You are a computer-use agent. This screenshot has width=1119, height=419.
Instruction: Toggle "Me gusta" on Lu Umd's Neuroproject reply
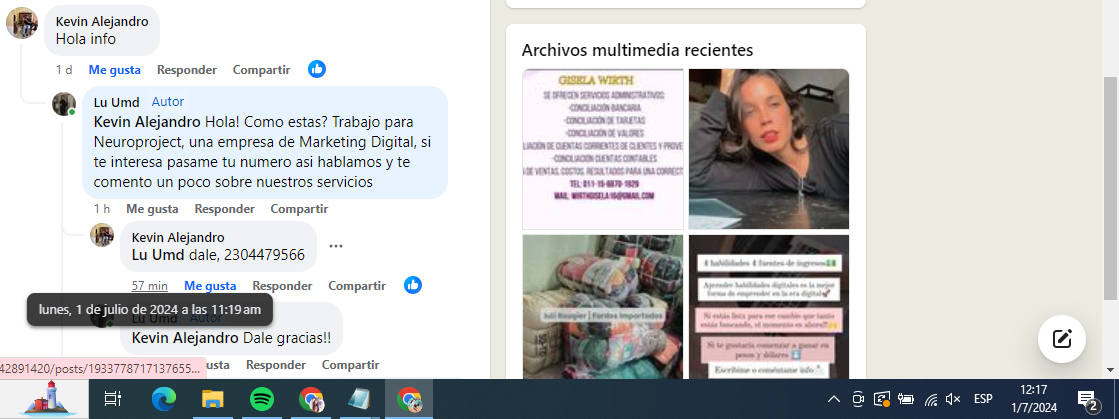152,209
